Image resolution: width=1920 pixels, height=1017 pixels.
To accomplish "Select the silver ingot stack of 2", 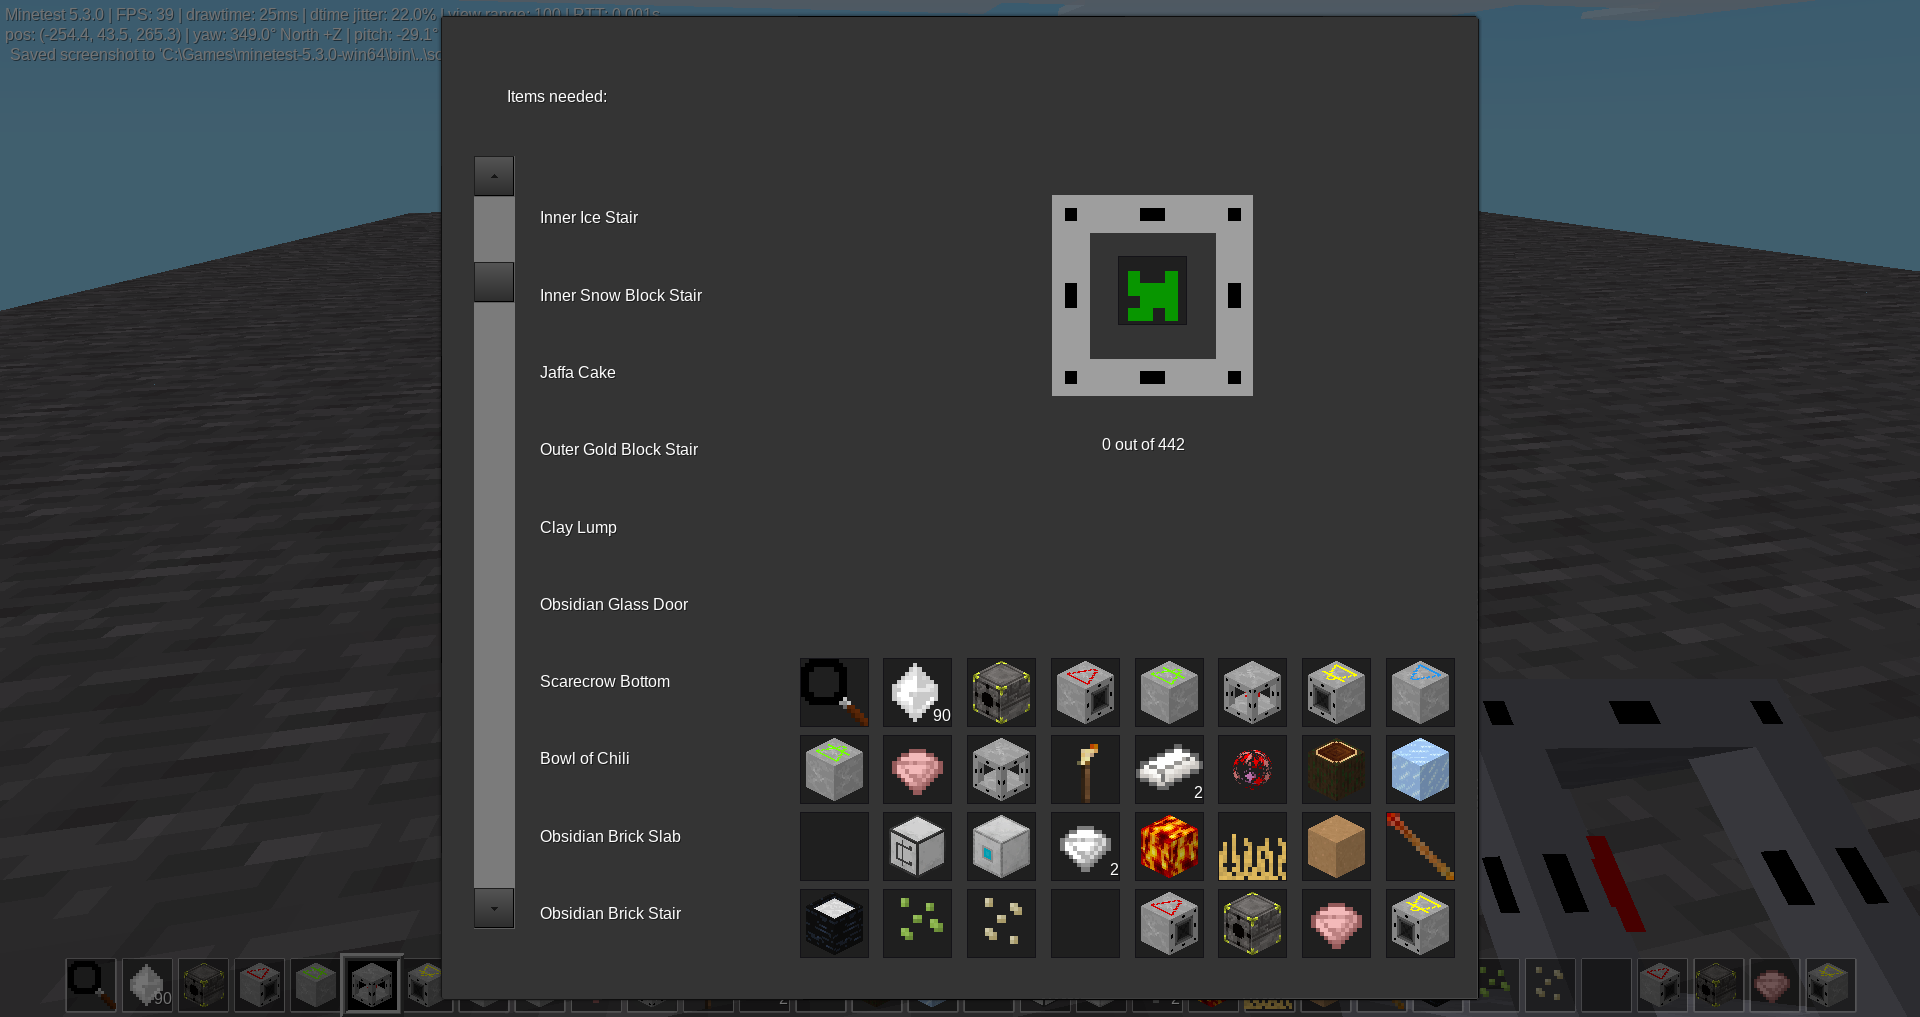I will 1168,769.
